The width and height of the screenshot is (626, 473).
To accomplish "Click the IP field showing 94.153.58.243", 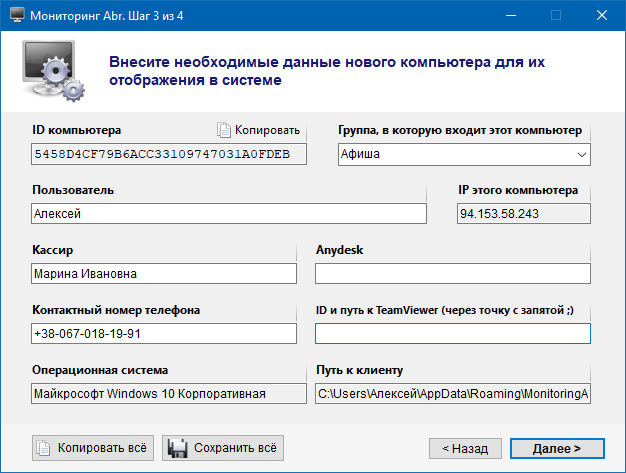I will pyautogui.click(x=524, y=214).
